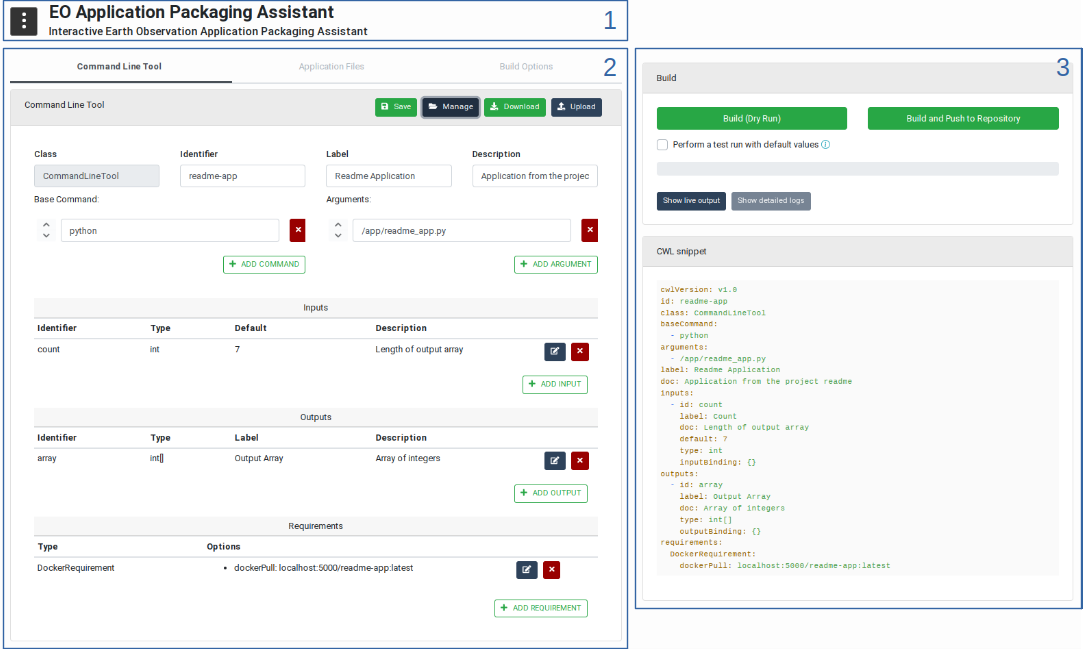Click ADD ARGUMENT button
Viewport: 1085px width, 649px height.
point(556,264)
